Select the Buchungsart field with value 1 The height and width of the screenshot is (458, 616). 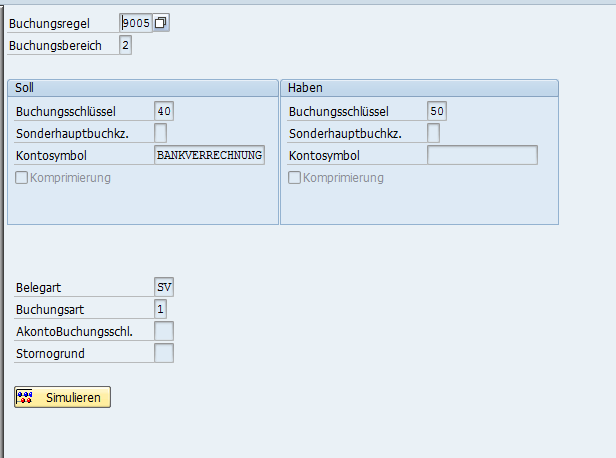coord(161,309)
